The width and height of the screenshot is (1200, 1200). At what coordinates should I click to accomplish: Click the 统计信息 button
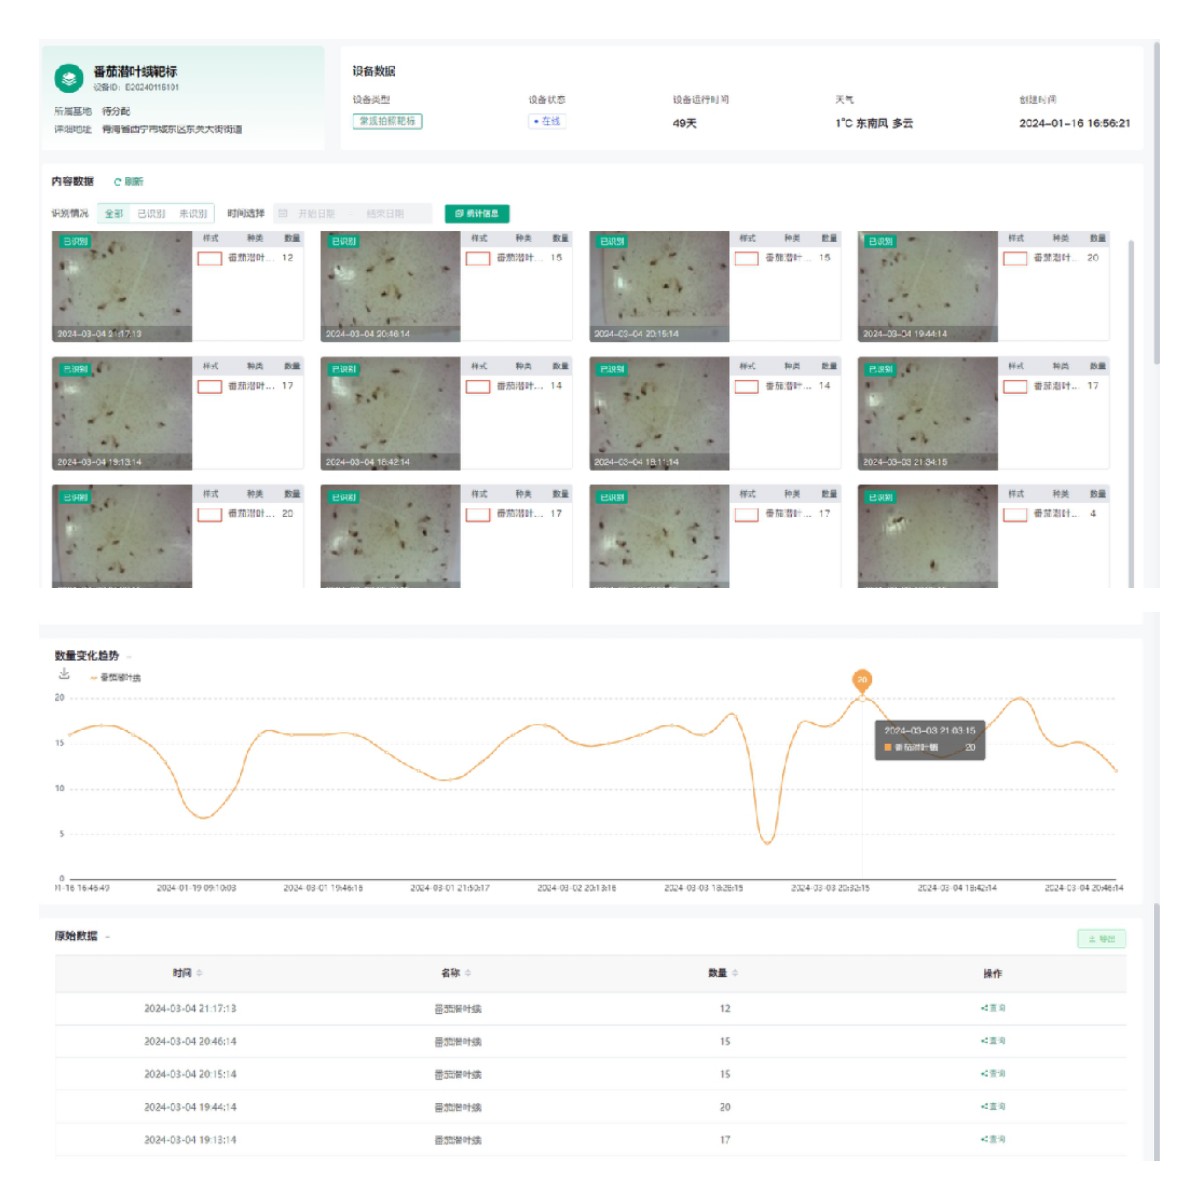tap(477, 214)
